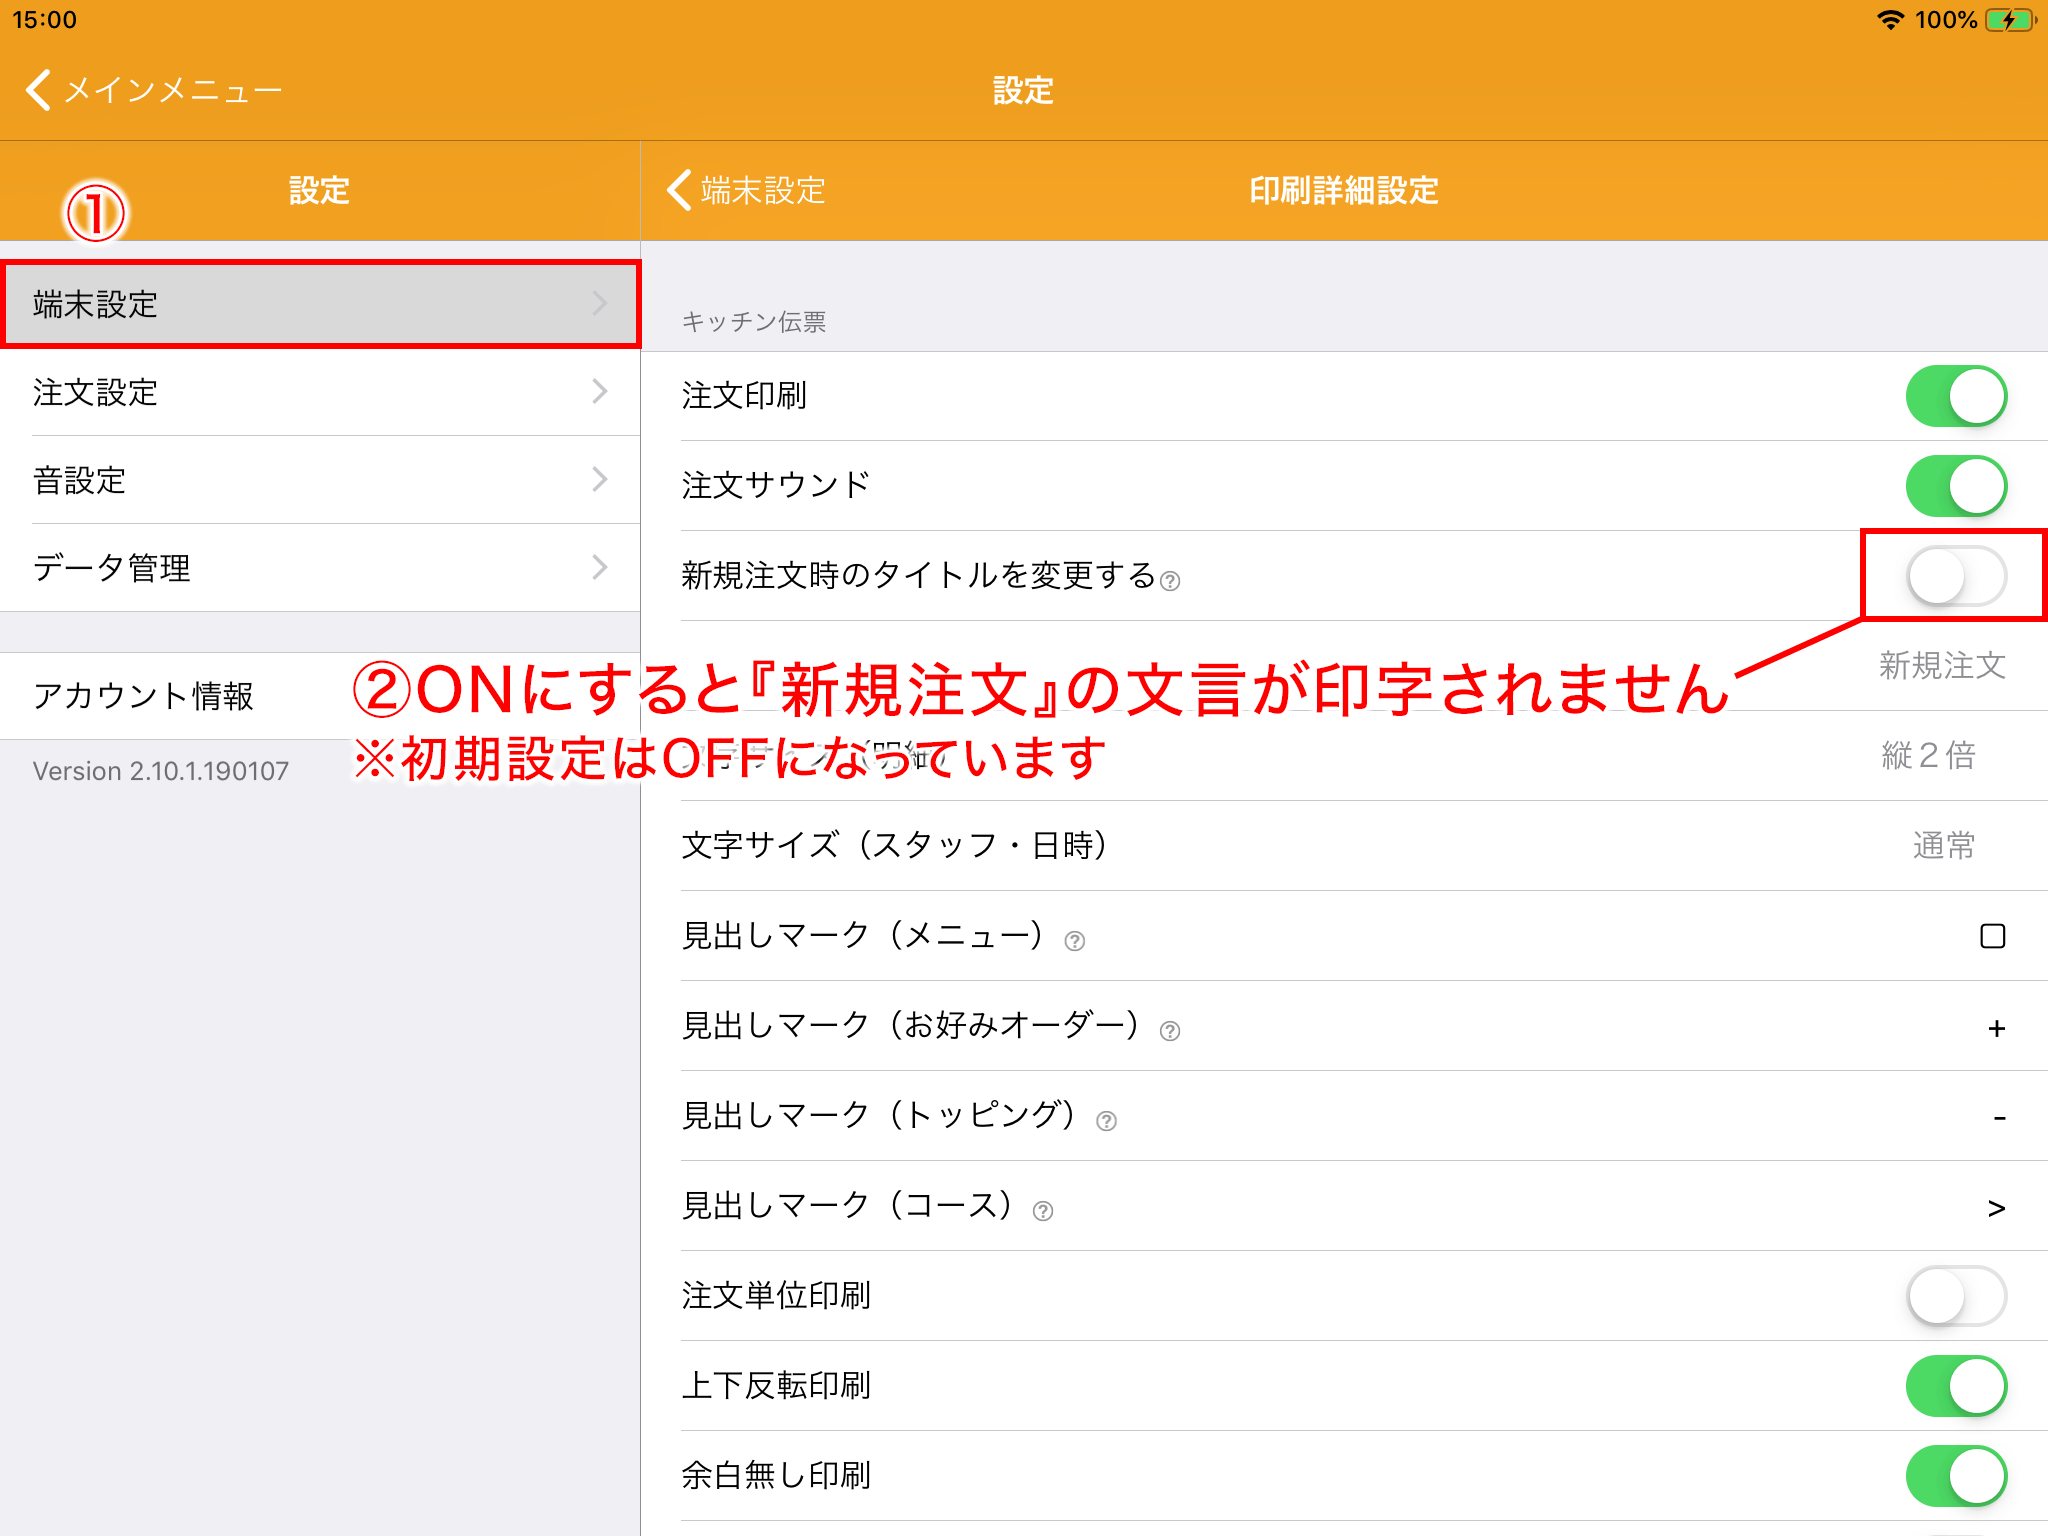Toggle the 余白無し印刷 switch
This screenshot has width=2048, height=1536.
pyautogui.click(x=1956, y=1476)
